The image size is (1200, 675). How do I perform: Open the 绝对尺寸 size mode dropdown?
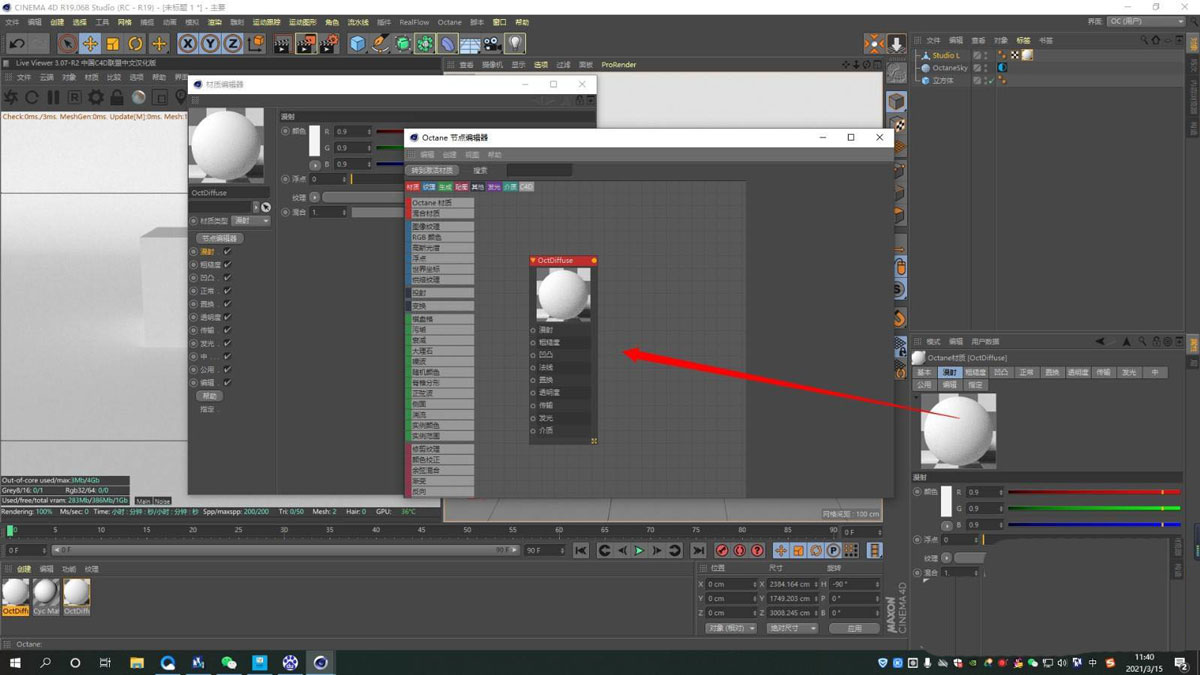[x=792, y=628]
